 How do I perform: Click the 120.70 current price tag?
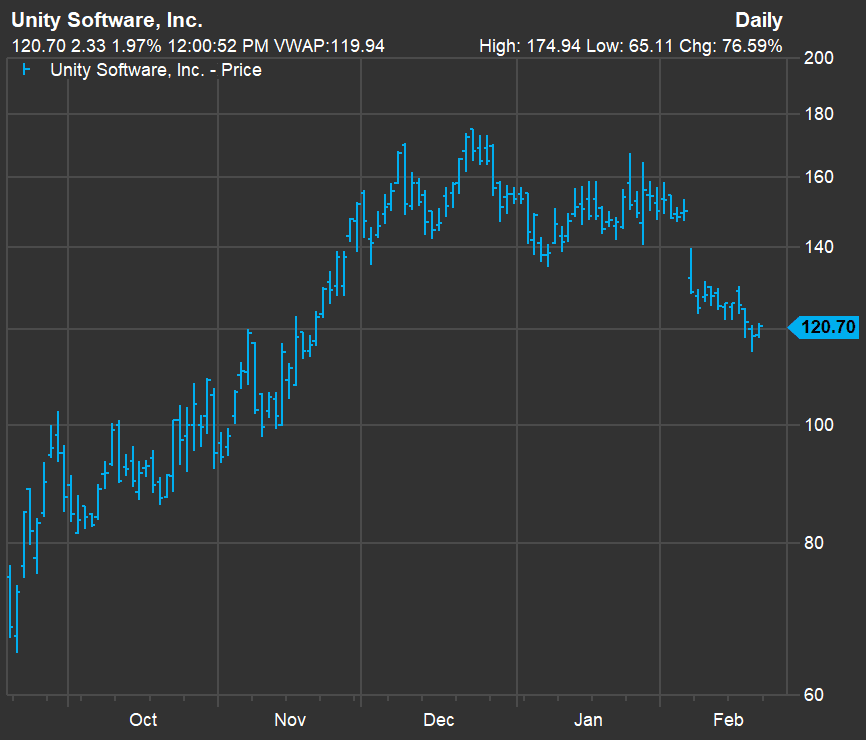pos(828,327)
